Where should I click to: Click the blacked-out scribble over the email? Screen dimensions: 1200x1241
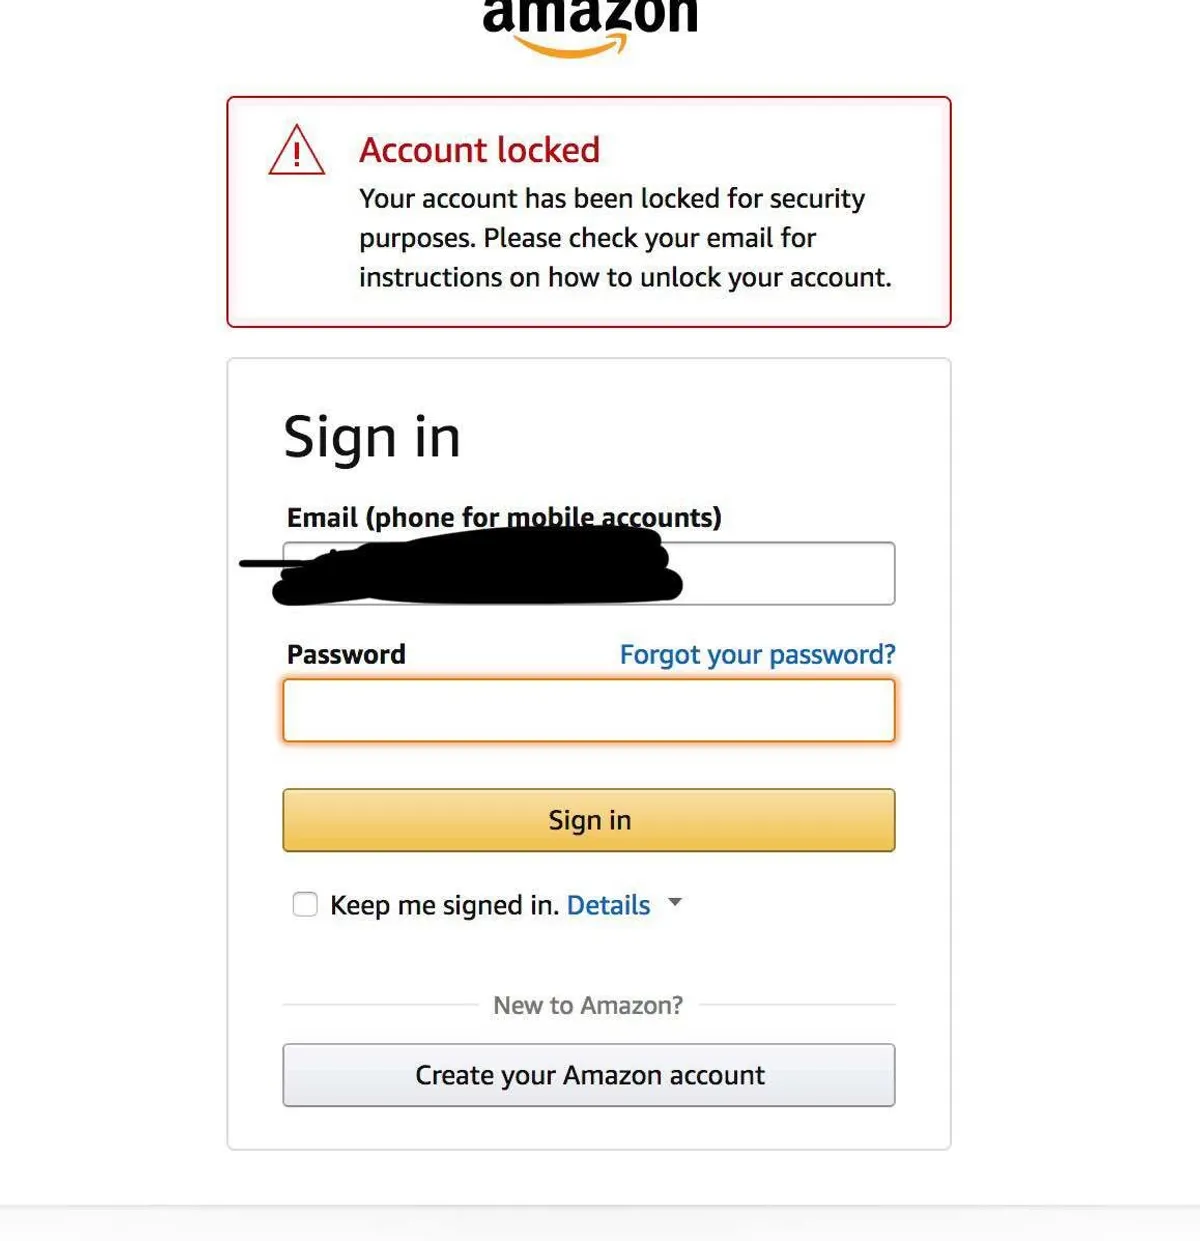pos(470,566)
